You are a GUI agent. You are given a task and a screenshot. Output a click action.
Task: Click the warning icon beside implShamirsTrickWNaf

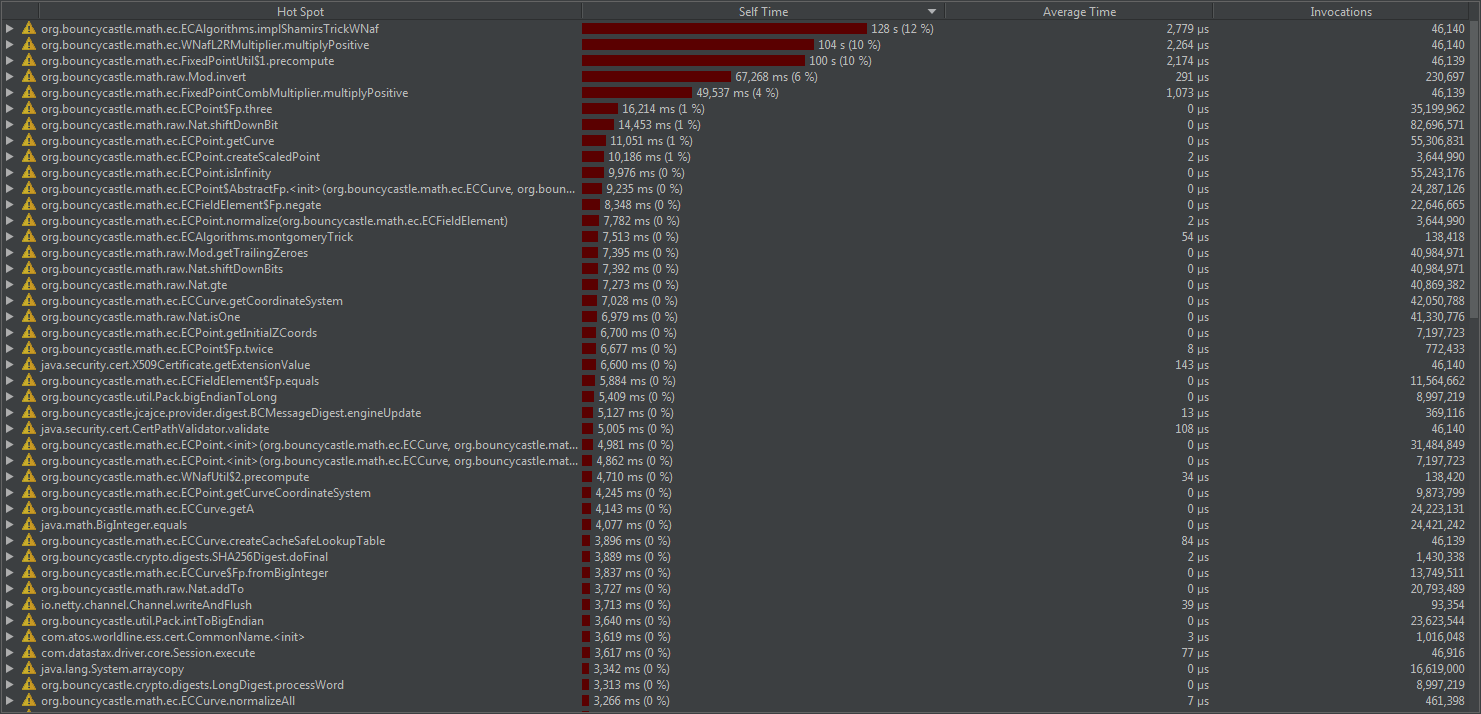click(x=28, y=28)
